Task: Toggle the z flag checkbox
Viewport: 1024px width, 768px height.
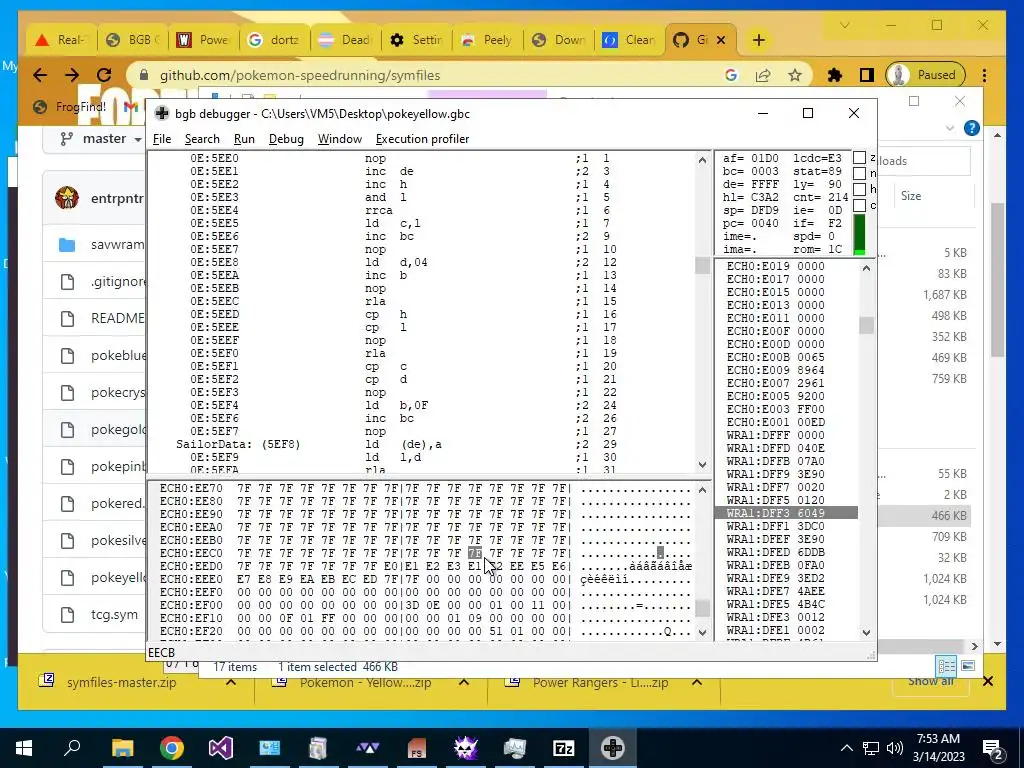Action: point(859,157)
